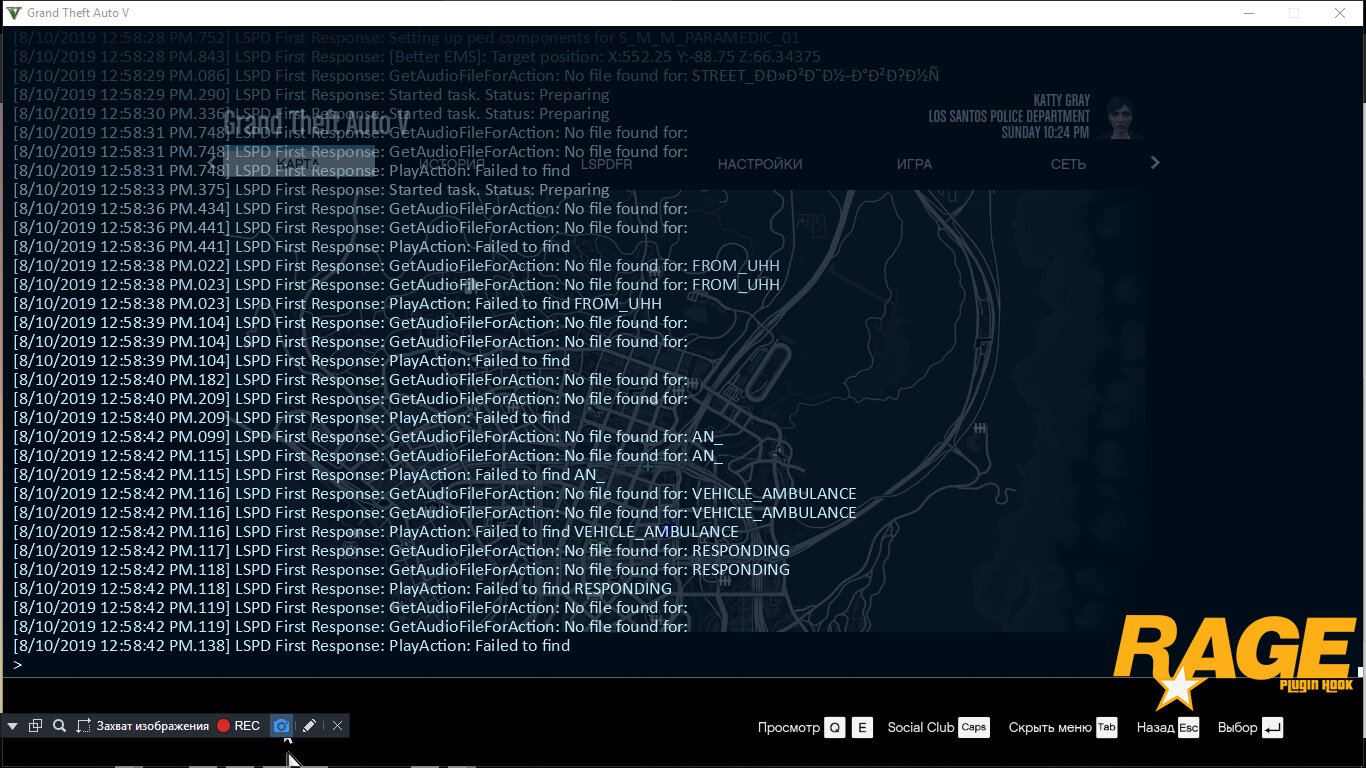Open the LSPDFR tab

click(x=607, y=164)
